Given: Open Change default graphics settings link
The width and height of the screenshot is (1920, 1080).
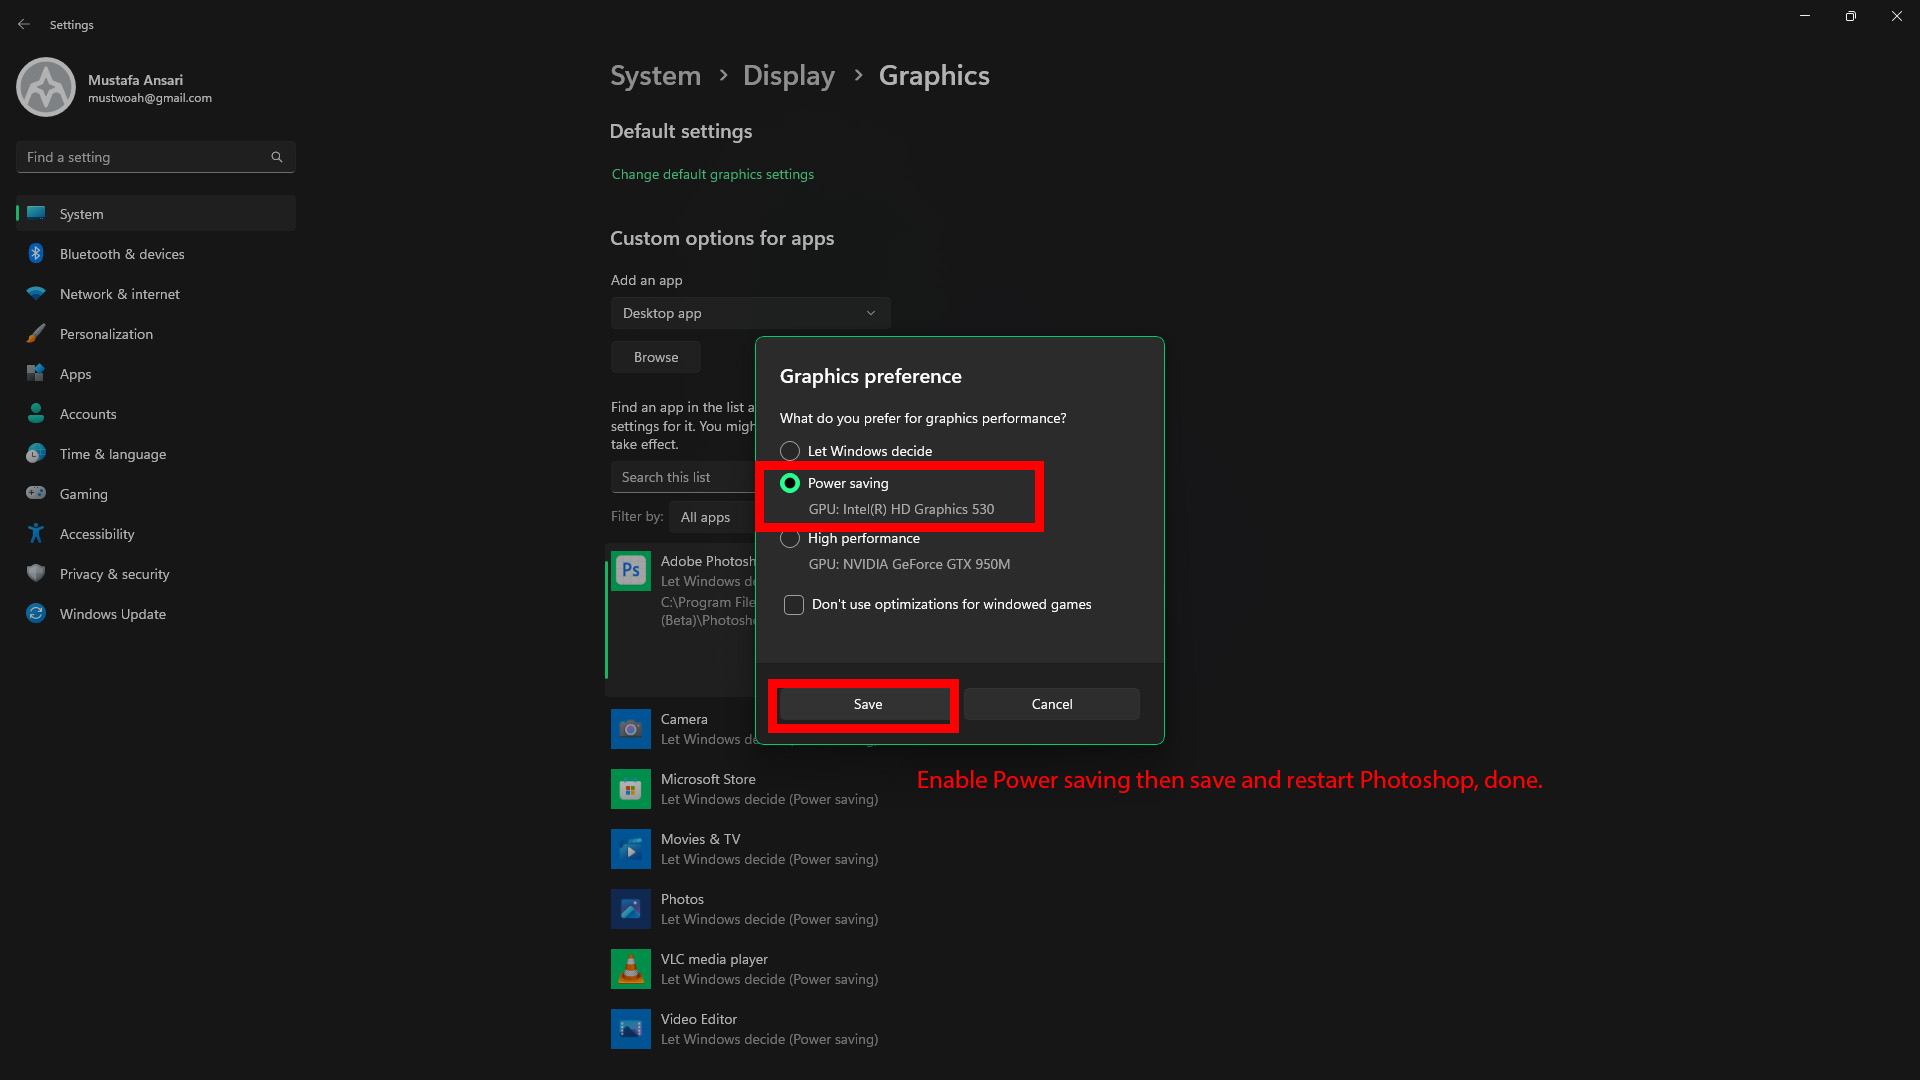Looking at the screenshot, I should click(713, 174).
